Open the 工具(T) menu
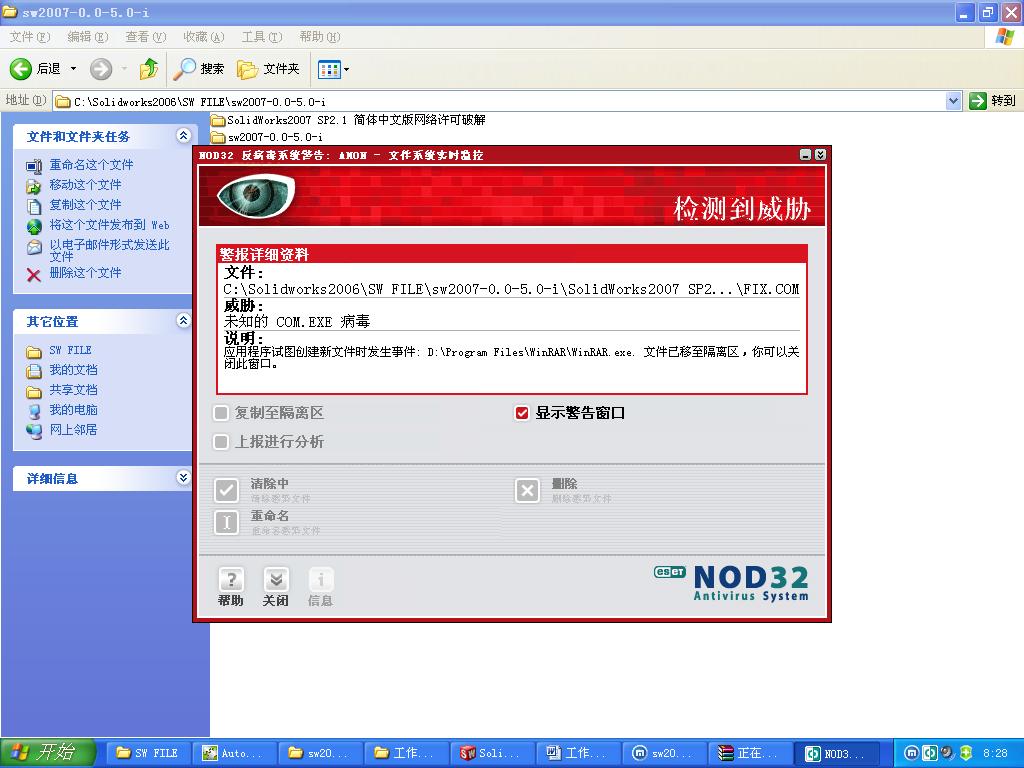This screenshot has height=768, width=1024. click(x=262, y=37)
